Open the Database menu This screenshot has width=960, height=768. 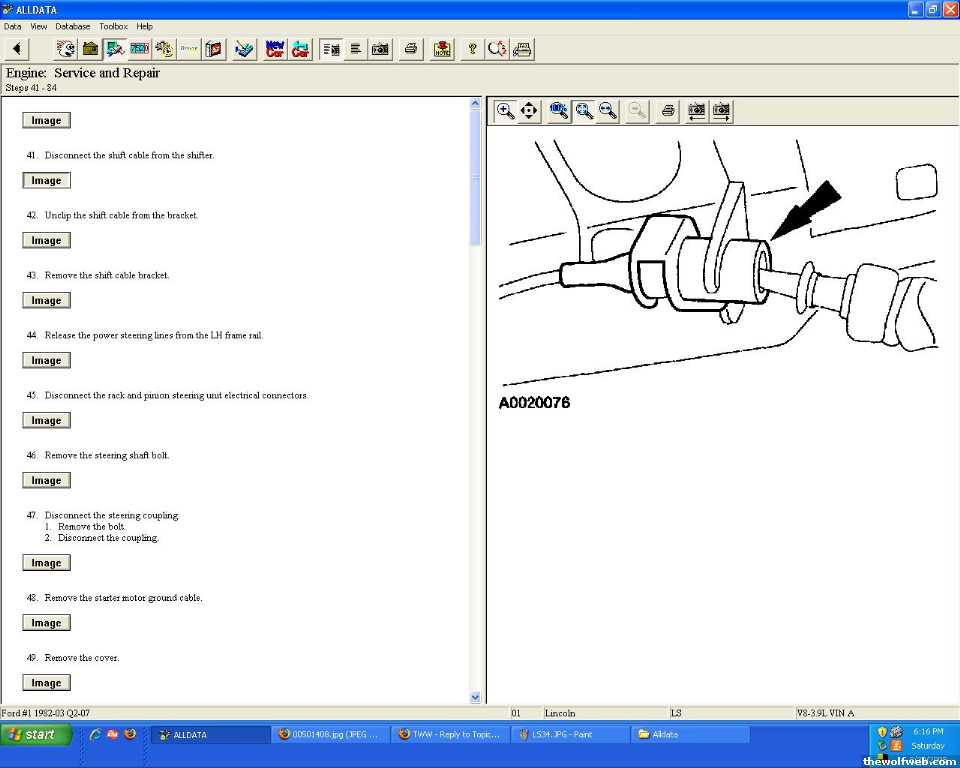(72, 26)
